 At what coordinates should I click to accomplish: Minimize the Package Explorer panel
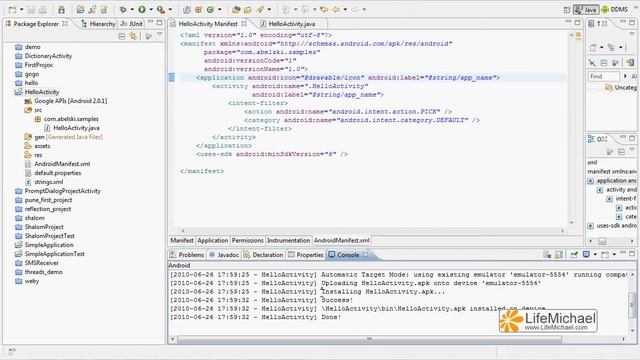click(x=151, y=22)
